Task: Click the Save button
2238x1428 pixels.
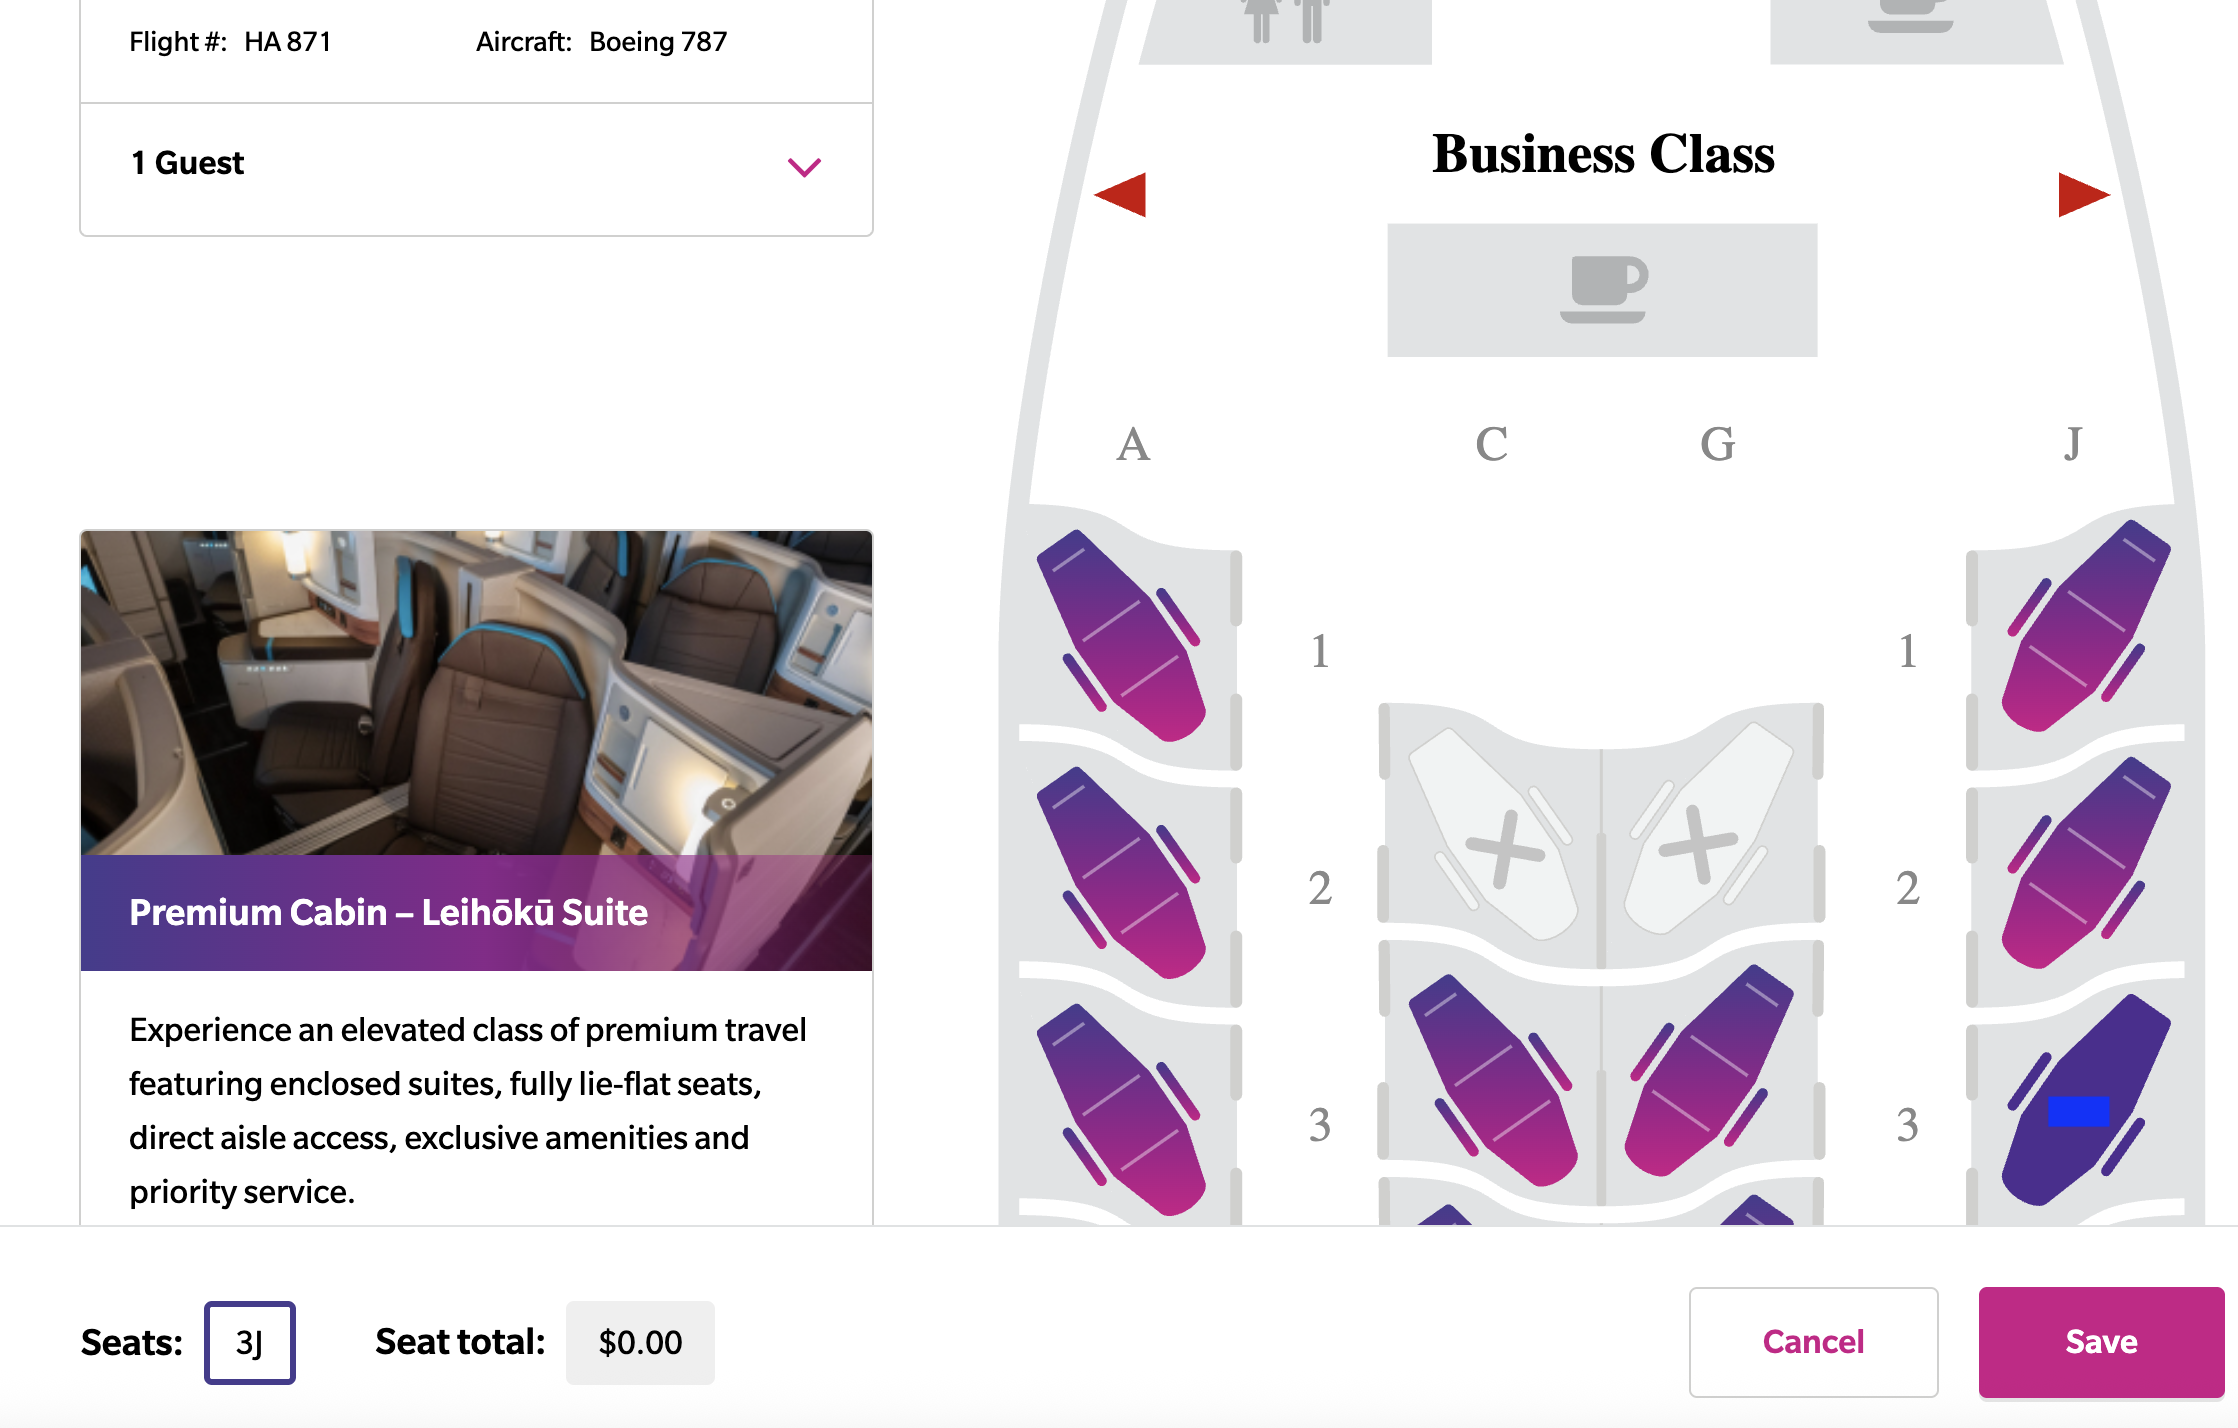Action: pos(2101,1342)
